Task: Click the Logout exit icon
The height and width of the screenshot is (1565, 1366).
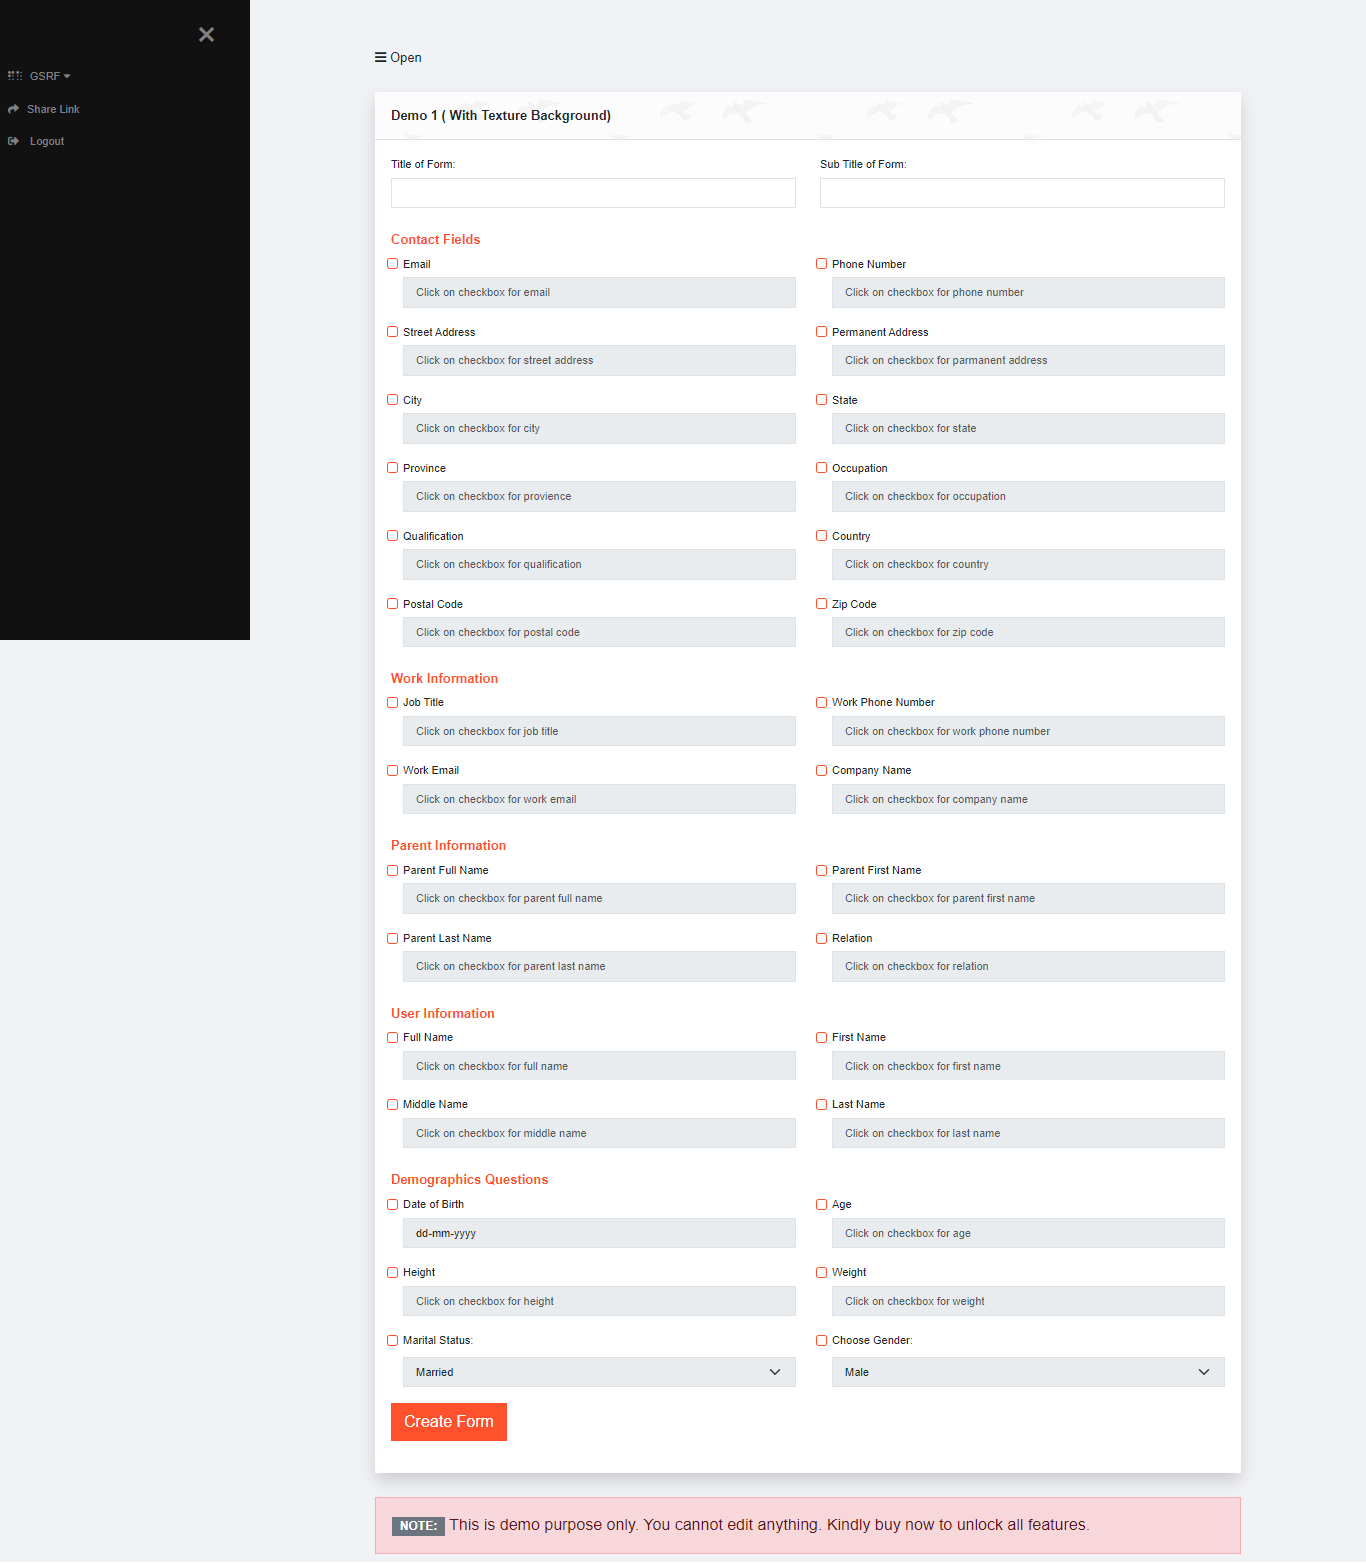Action: [x=13, y=141]
